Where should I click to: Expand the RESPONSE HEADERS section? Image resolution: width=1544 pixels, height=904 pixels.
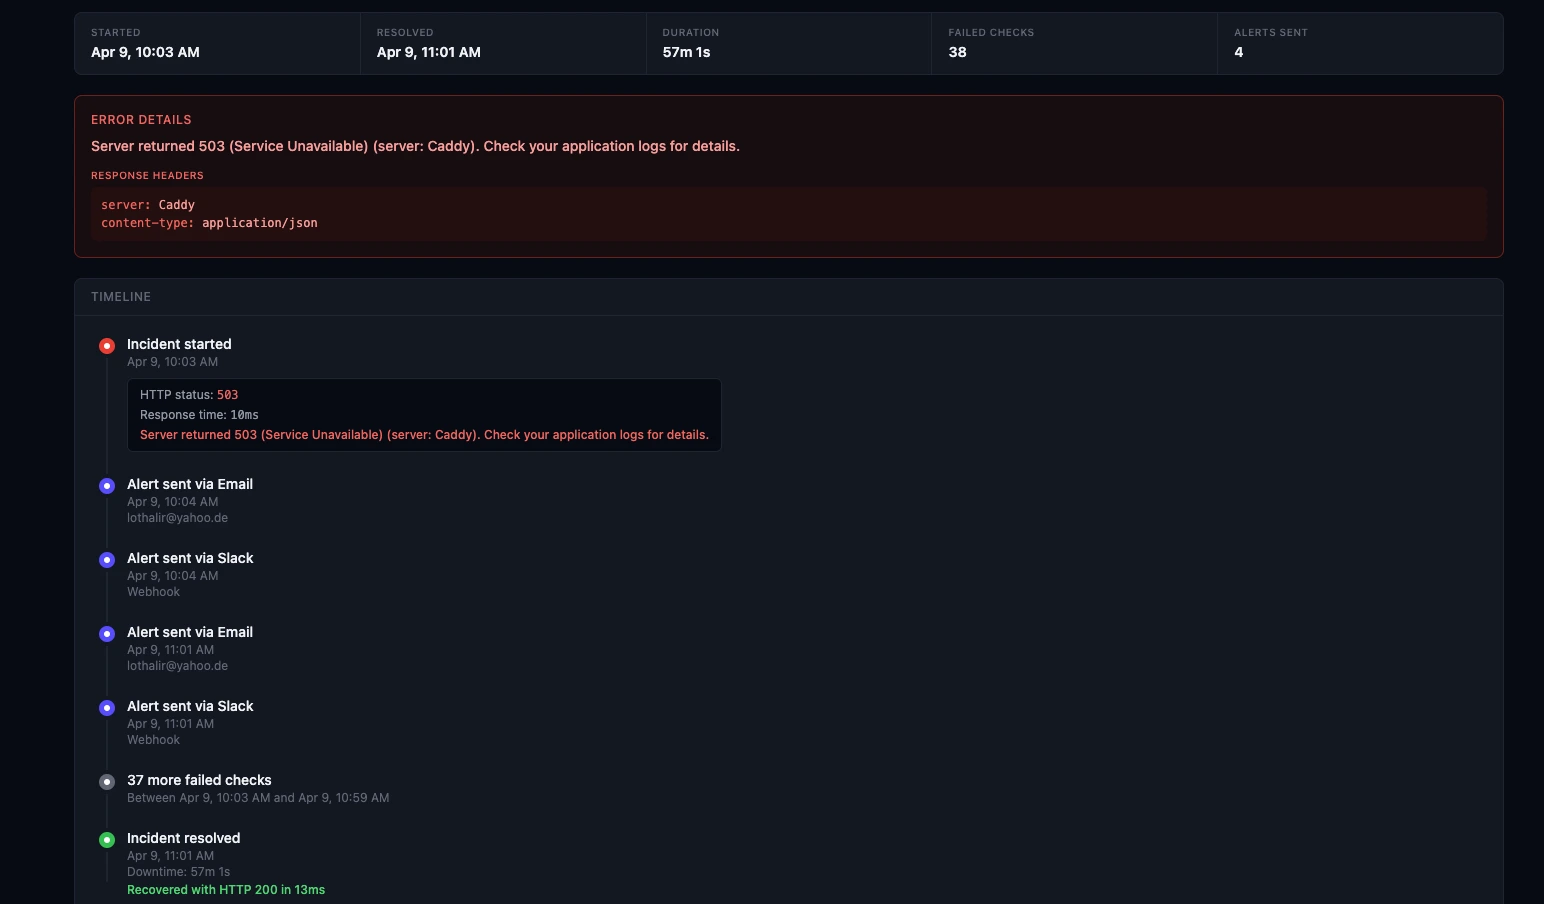(147, 175)
